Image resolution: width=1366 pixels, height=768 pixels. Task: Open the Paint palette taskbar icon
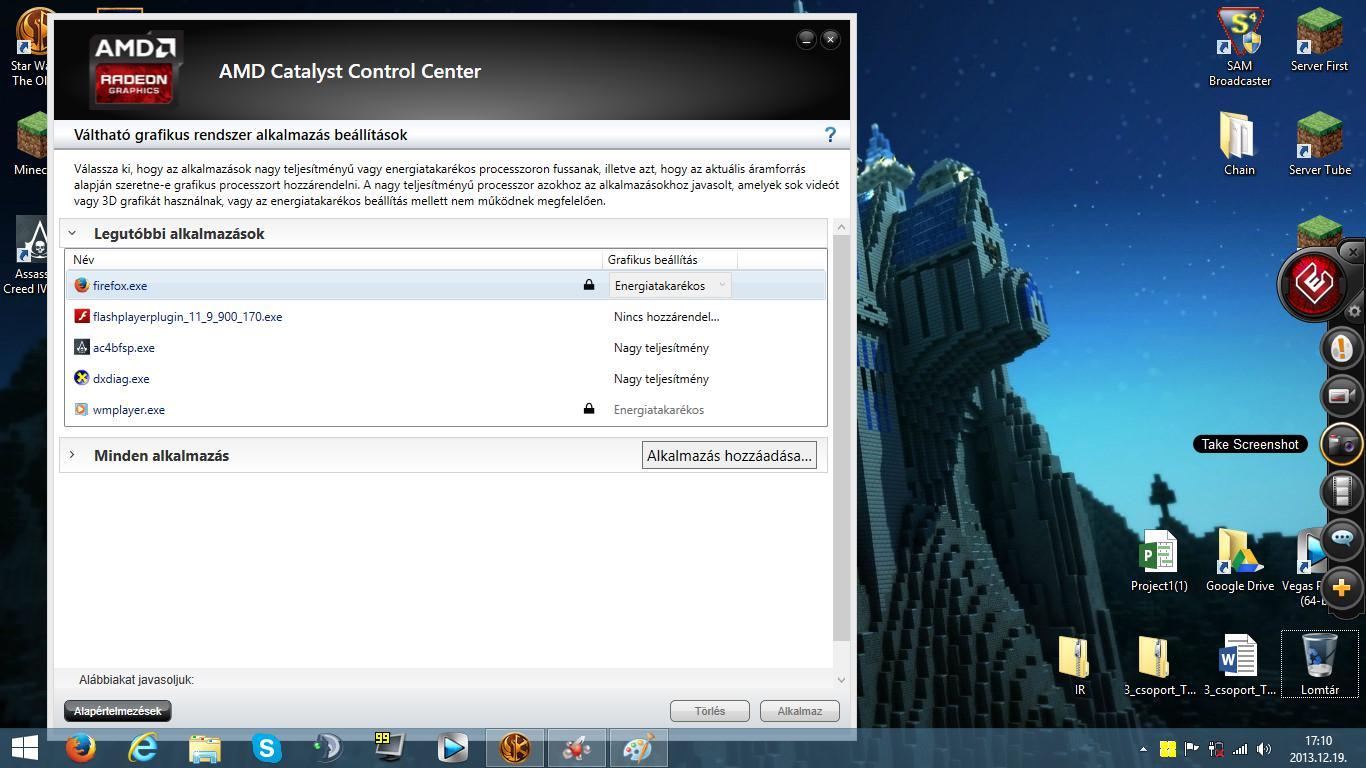[639, 748]
